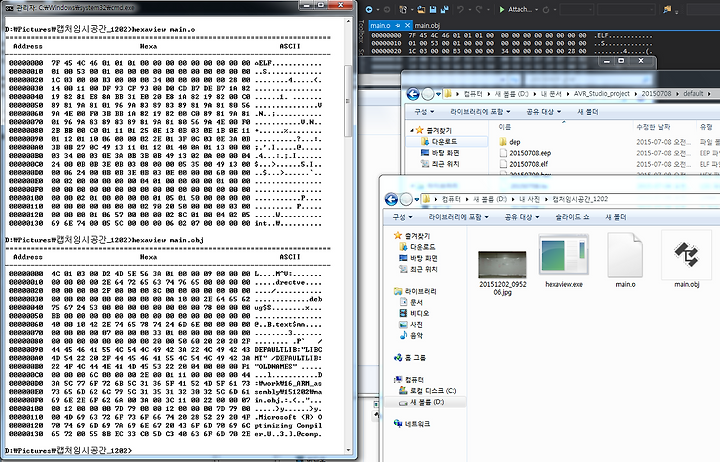
Task: Select 홈 그룹 in front Explorer sidebar
Action: point(410,357)
